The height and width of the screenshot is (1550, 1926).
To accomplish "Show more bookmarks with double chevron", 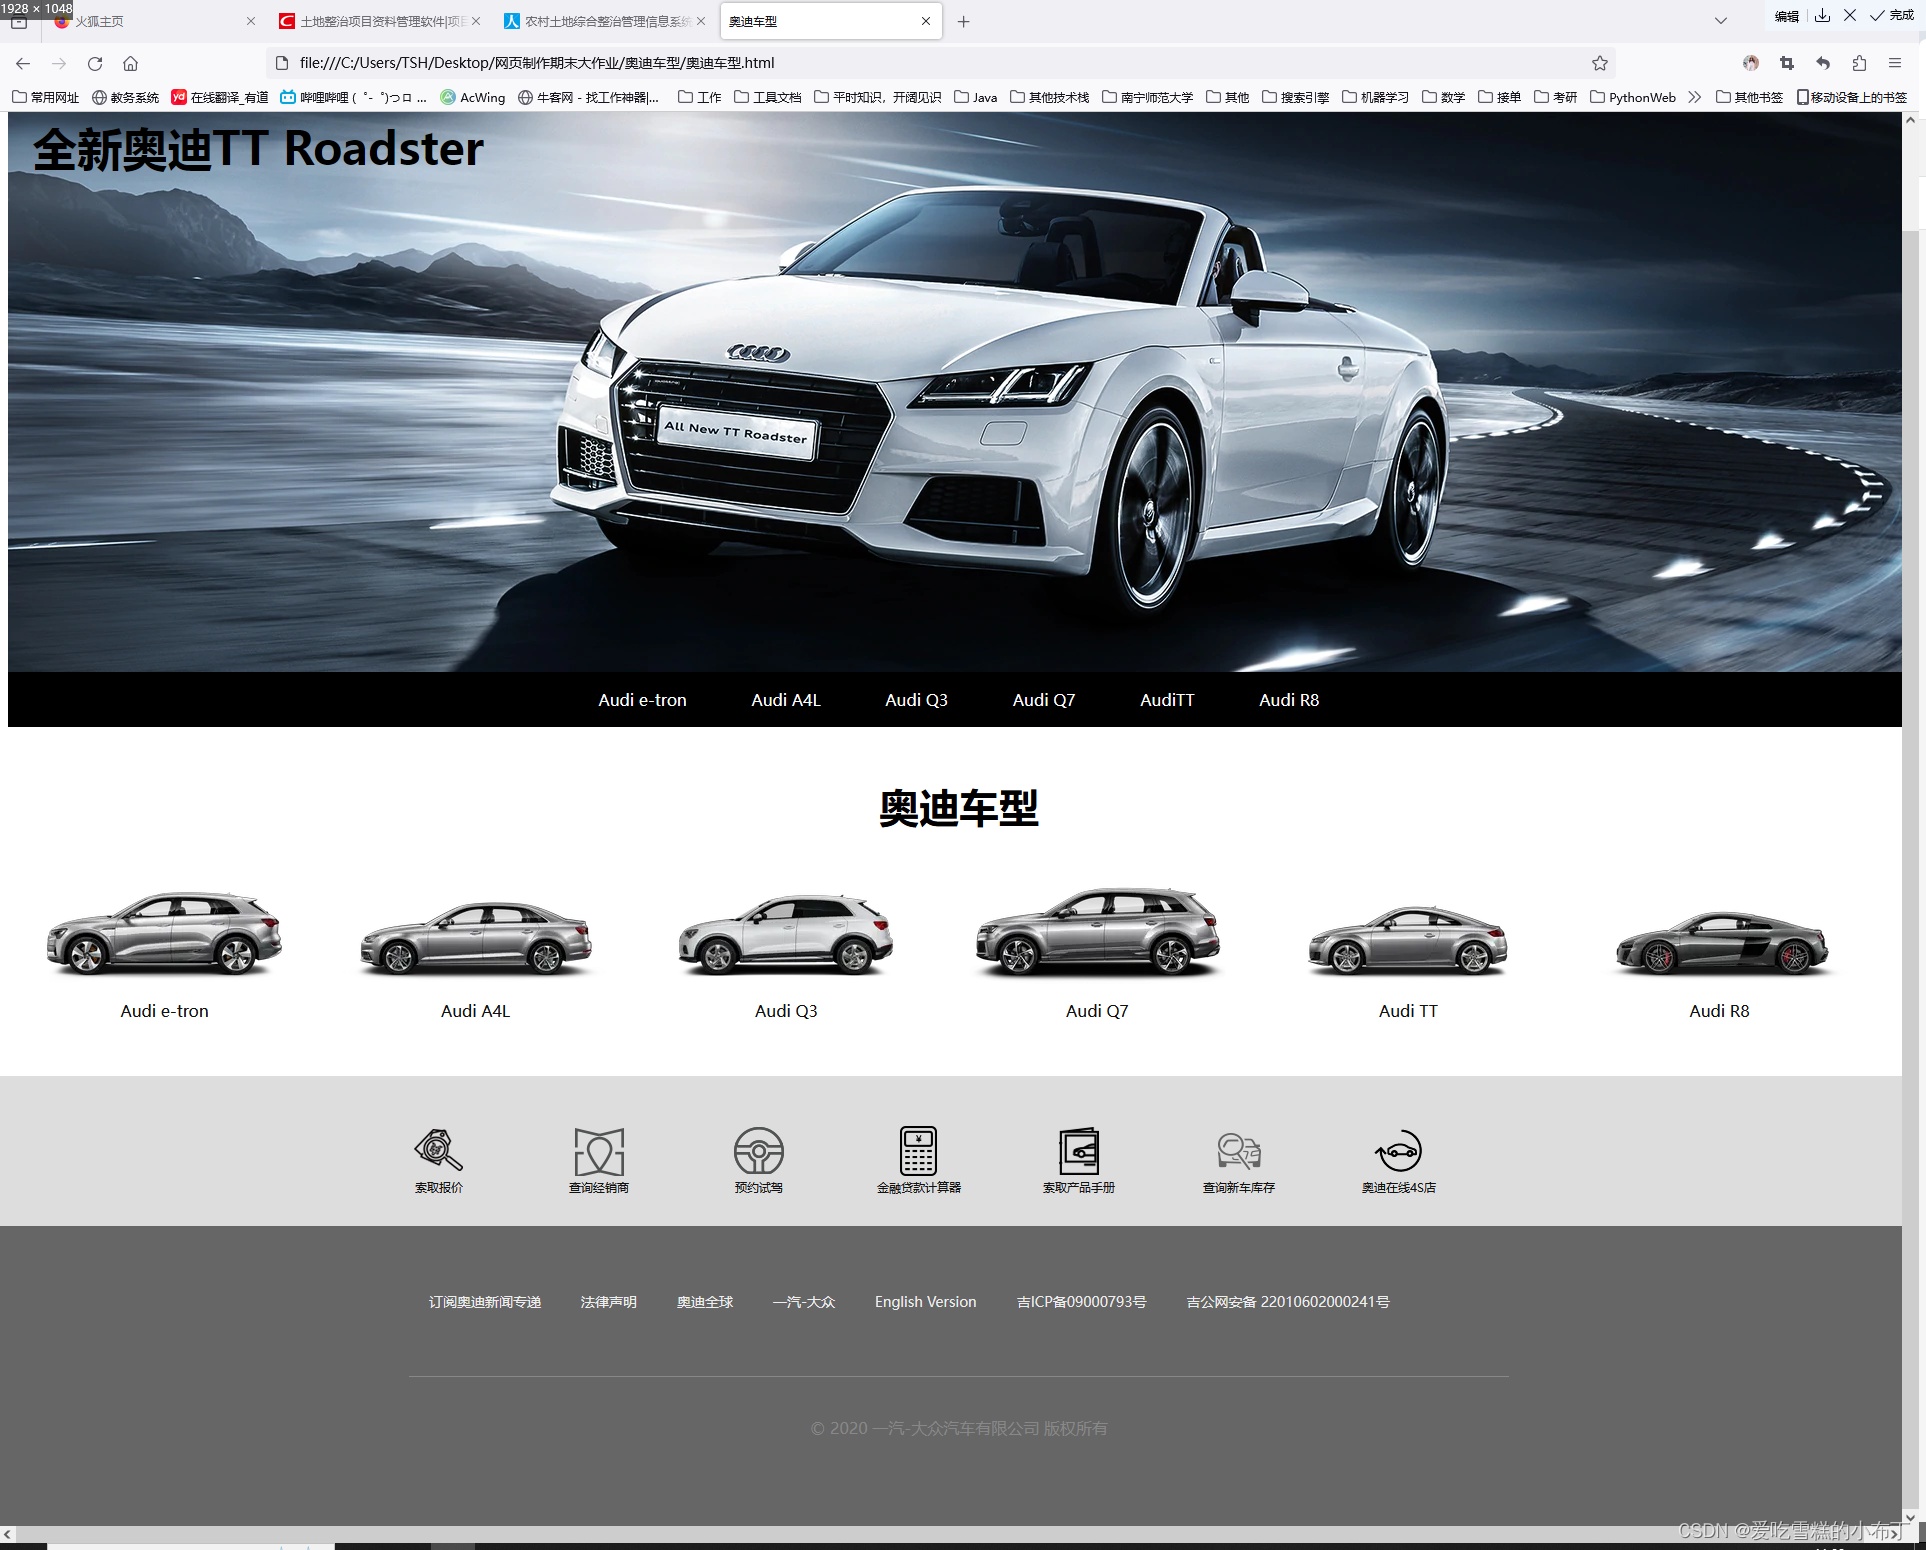I will point(1694,97).
